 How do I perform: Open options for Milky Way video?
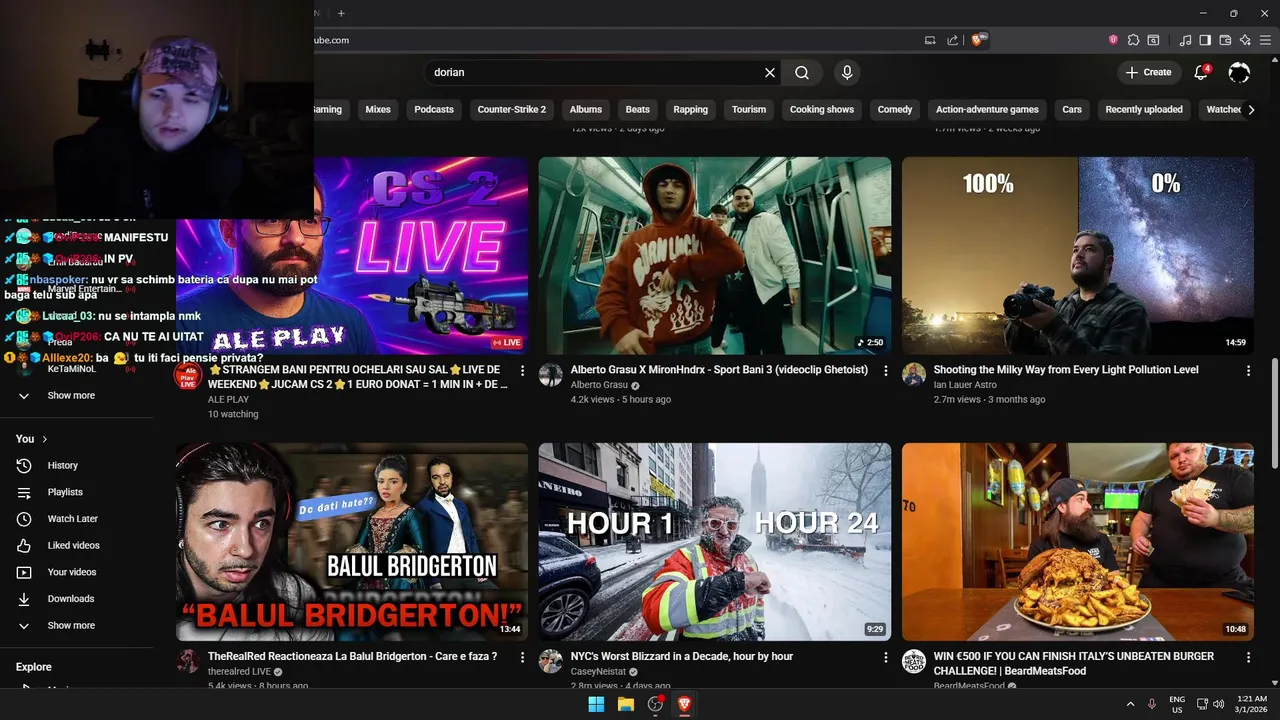[1248, 370]
